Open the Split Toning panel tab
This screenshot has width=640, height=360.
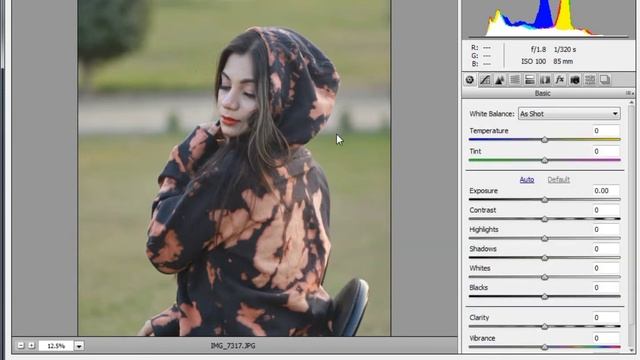pyautogui.click(x=530, y=80)
